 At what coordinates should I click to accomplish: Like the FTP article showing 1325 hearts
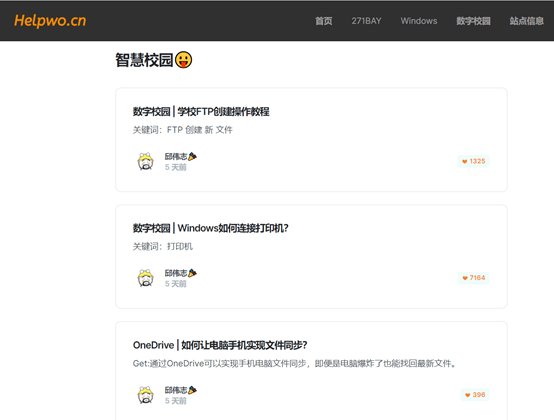click(x=473, y=161)
